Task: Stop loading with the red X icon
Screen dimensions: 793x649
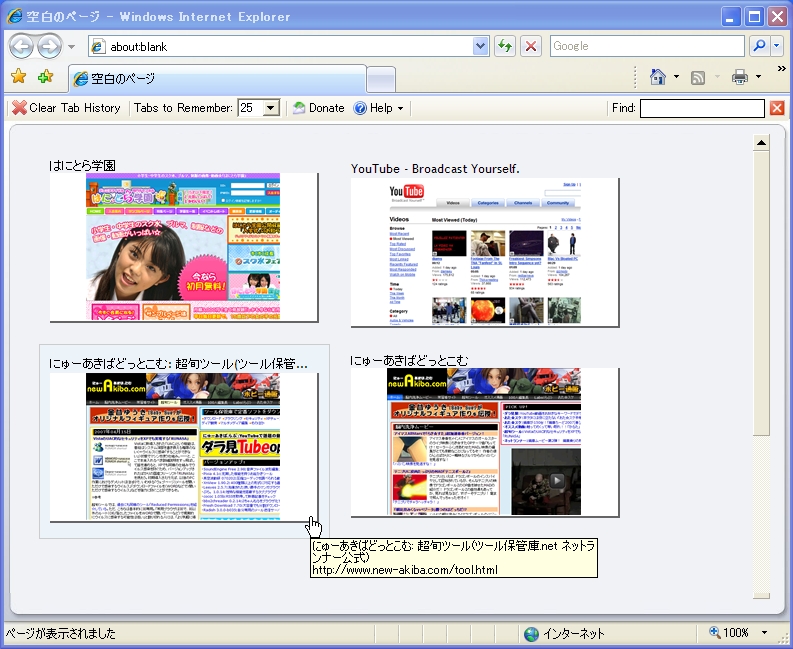Action: click(x=531, y=47)
